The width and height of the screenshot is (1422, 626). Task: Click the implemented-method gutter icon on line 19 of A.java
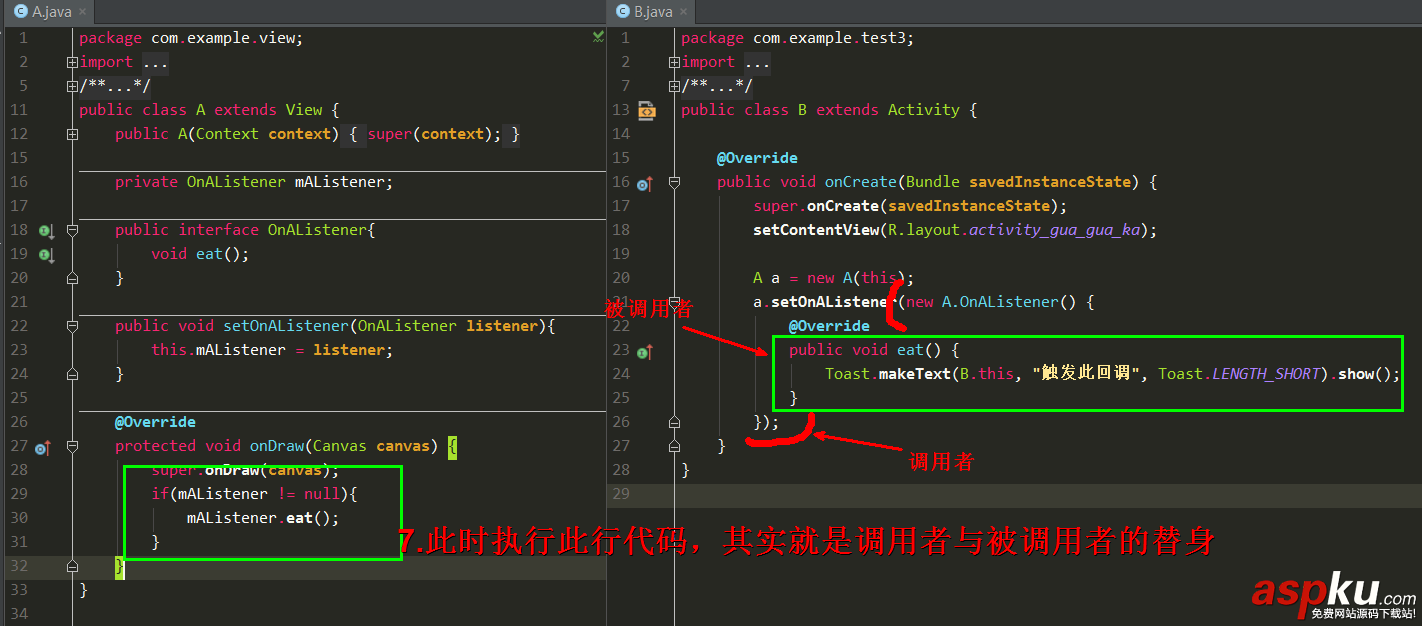[x=45, y=254]
